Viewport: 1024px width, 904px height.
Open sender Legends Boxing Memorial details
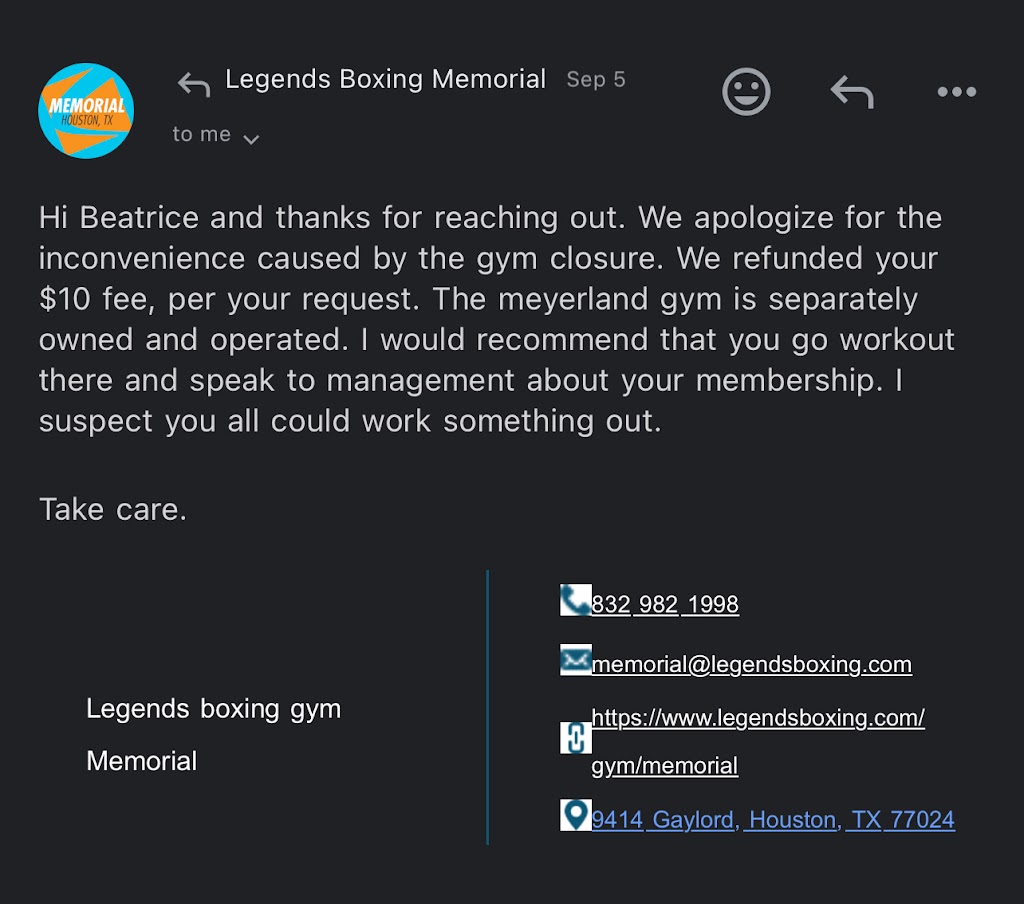pos(385,80)
